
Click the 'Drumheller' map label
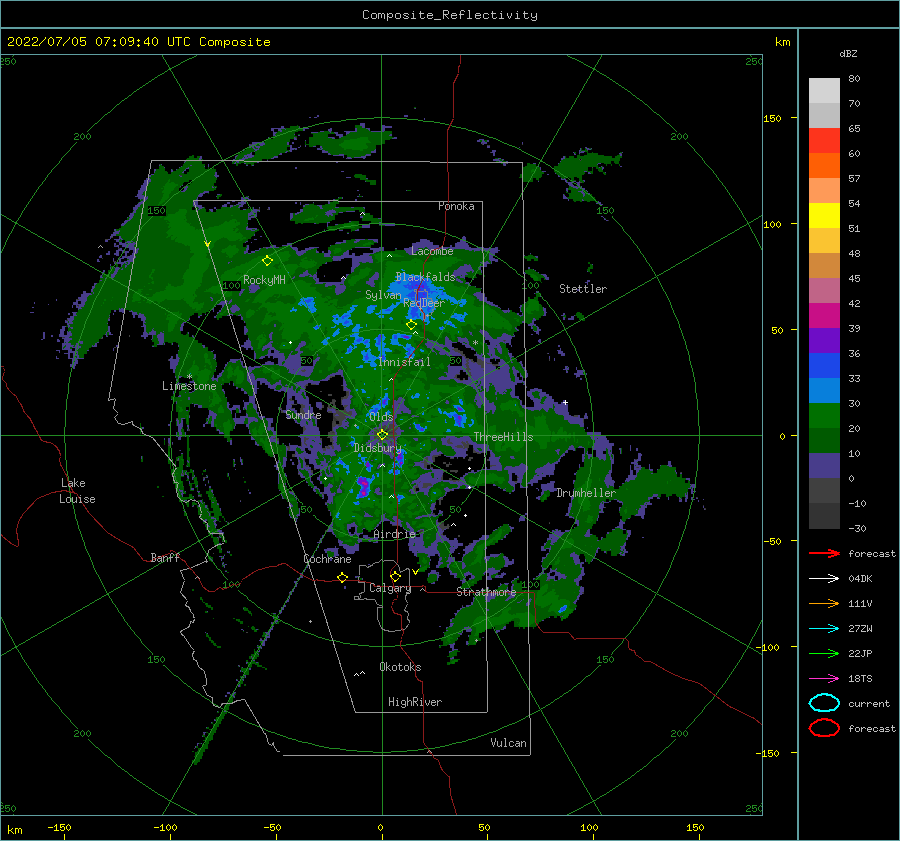tap(586, 493)
